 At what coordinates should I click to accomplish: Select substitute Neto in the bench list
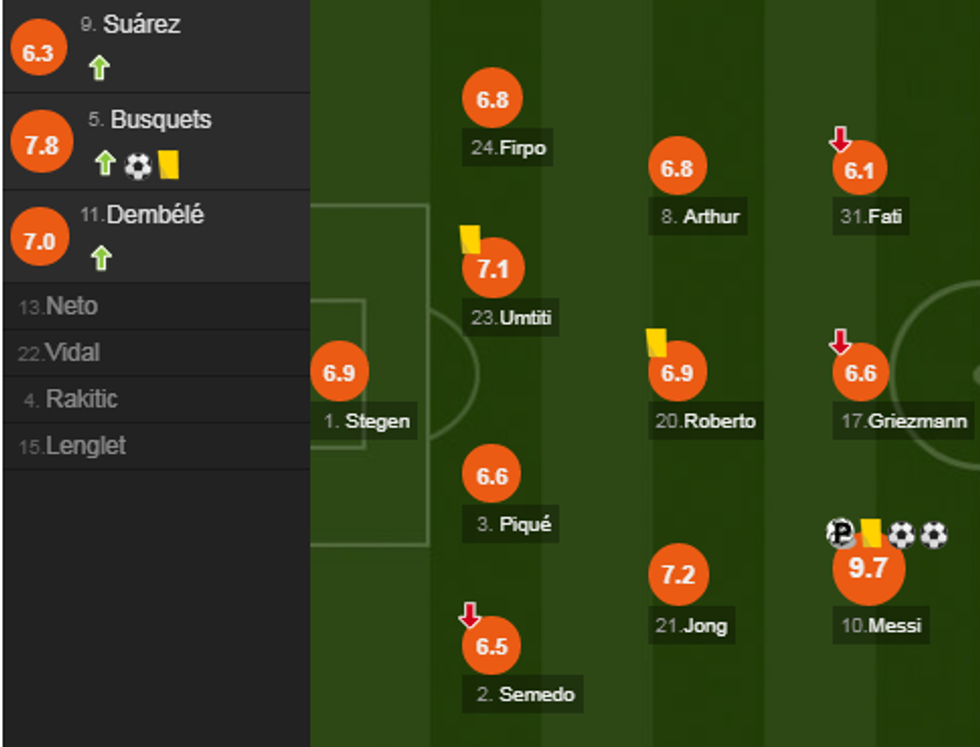click(x=72, y=306)
